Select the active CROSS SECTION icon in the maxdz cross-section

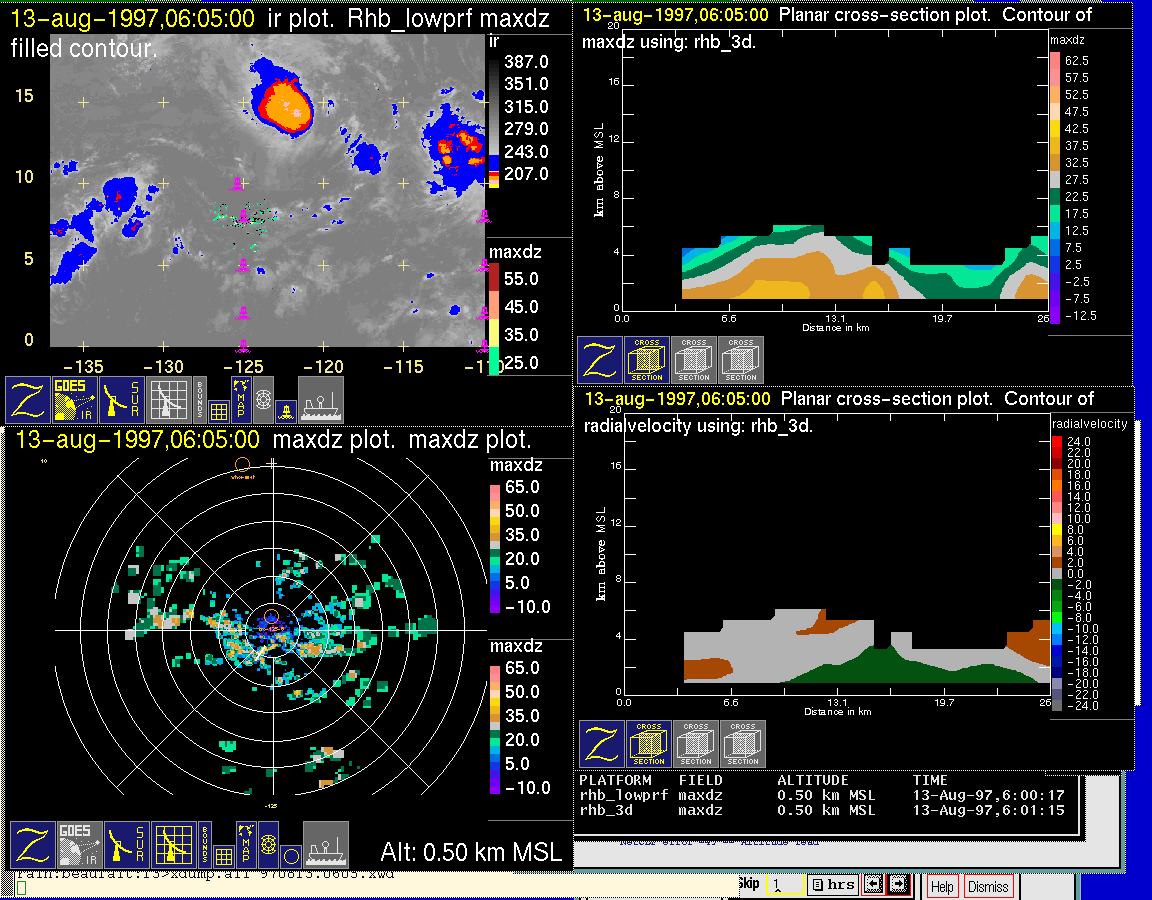click(647, 360)
